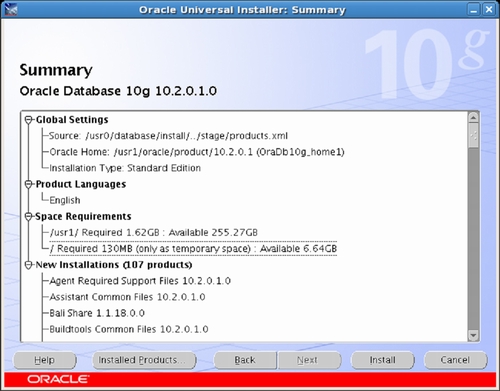Collapse the New Installations node
Image resolution: width=500 pixels, height=391 pixels.
(x=29, y=265)
